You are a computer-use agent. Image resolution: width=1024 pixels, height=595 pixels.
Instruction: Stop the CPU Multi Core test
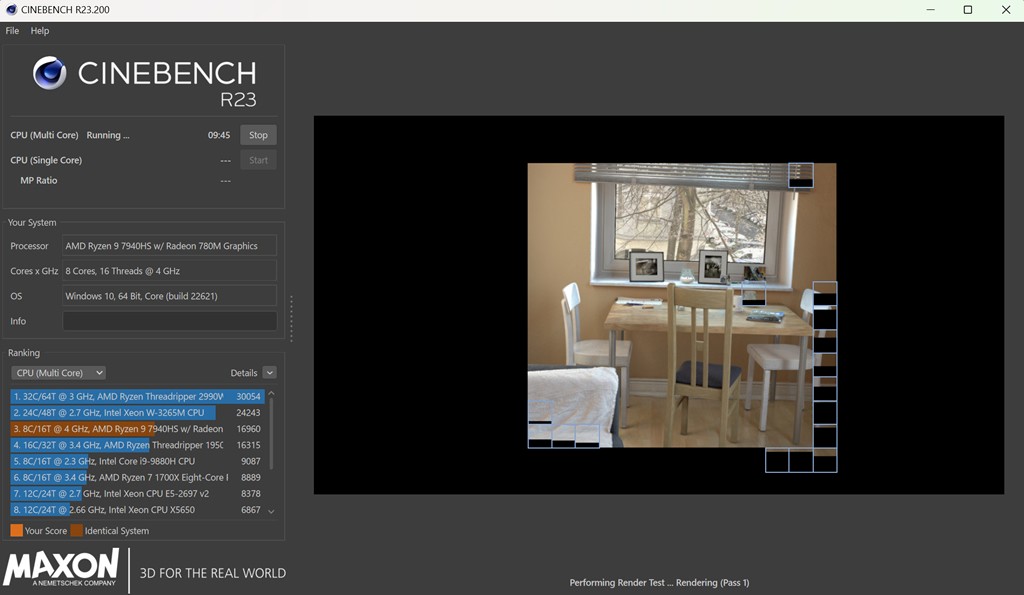click(258, 135)
